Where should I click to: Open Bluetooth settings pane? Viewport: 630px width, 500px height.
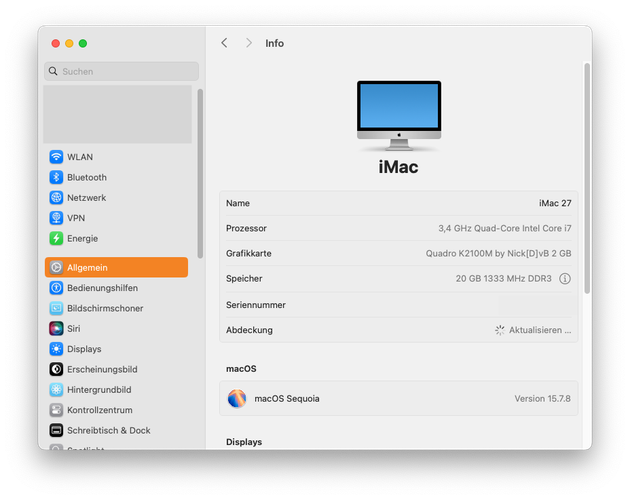pyautogui.click(x=87, y=178)
